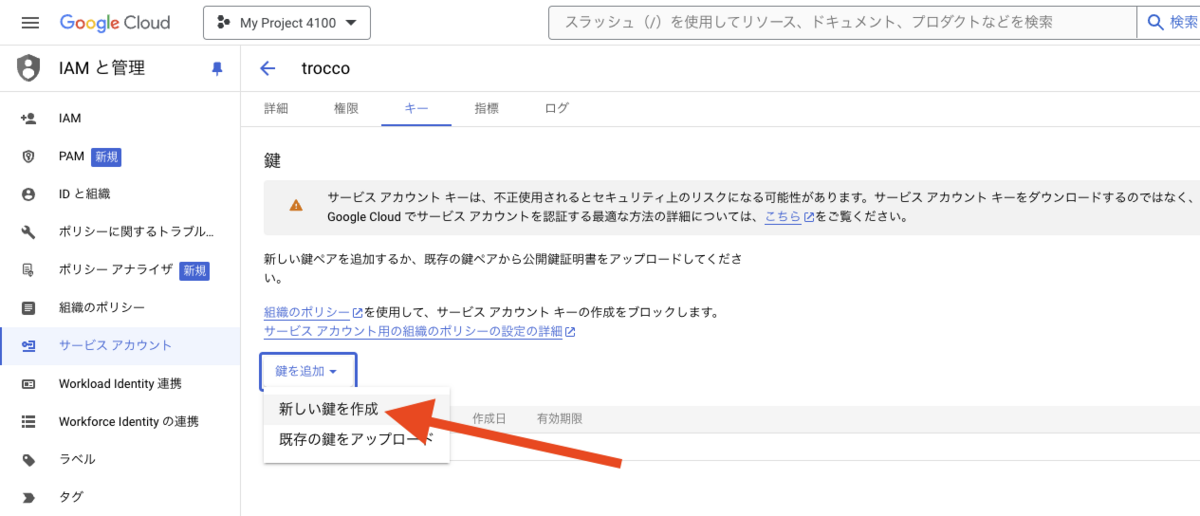This screenshot has height=516, width=1200.
Task: Click the IAM と管理 shield icon
Action: pyautogui.click(x=29, y=68)
